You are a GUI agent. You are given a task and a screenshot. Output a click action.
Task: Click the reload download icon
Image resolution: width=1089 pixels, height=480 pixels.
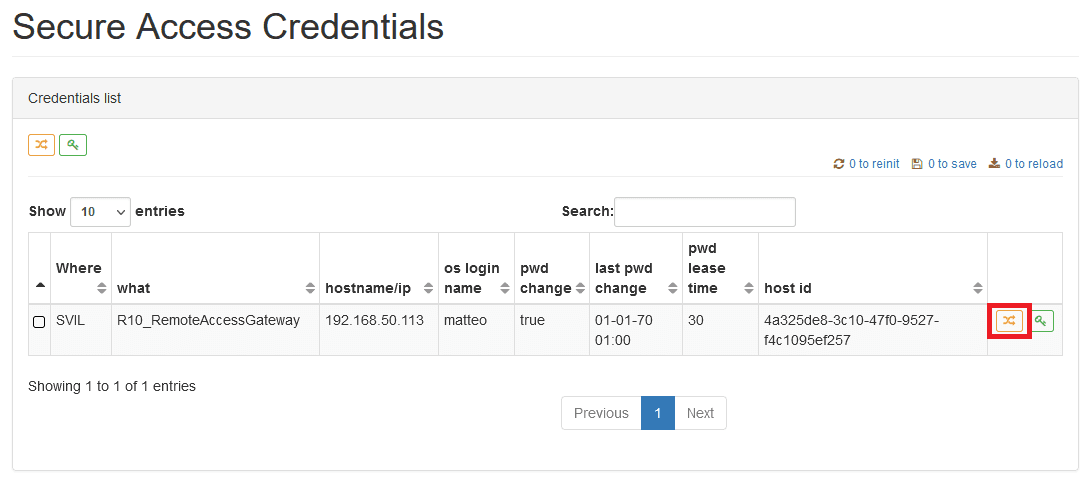pyautogui.click(x=994, y=164)
